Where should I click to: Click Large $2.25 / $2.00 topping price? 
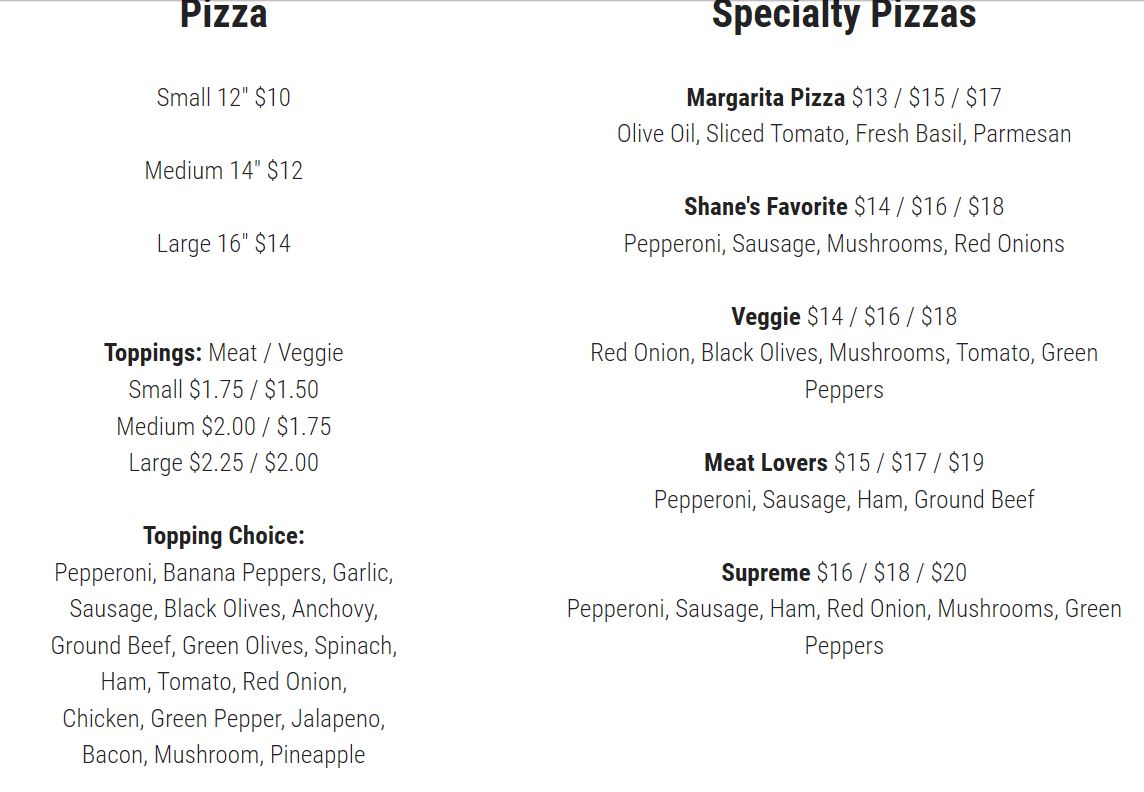point(223,463)
